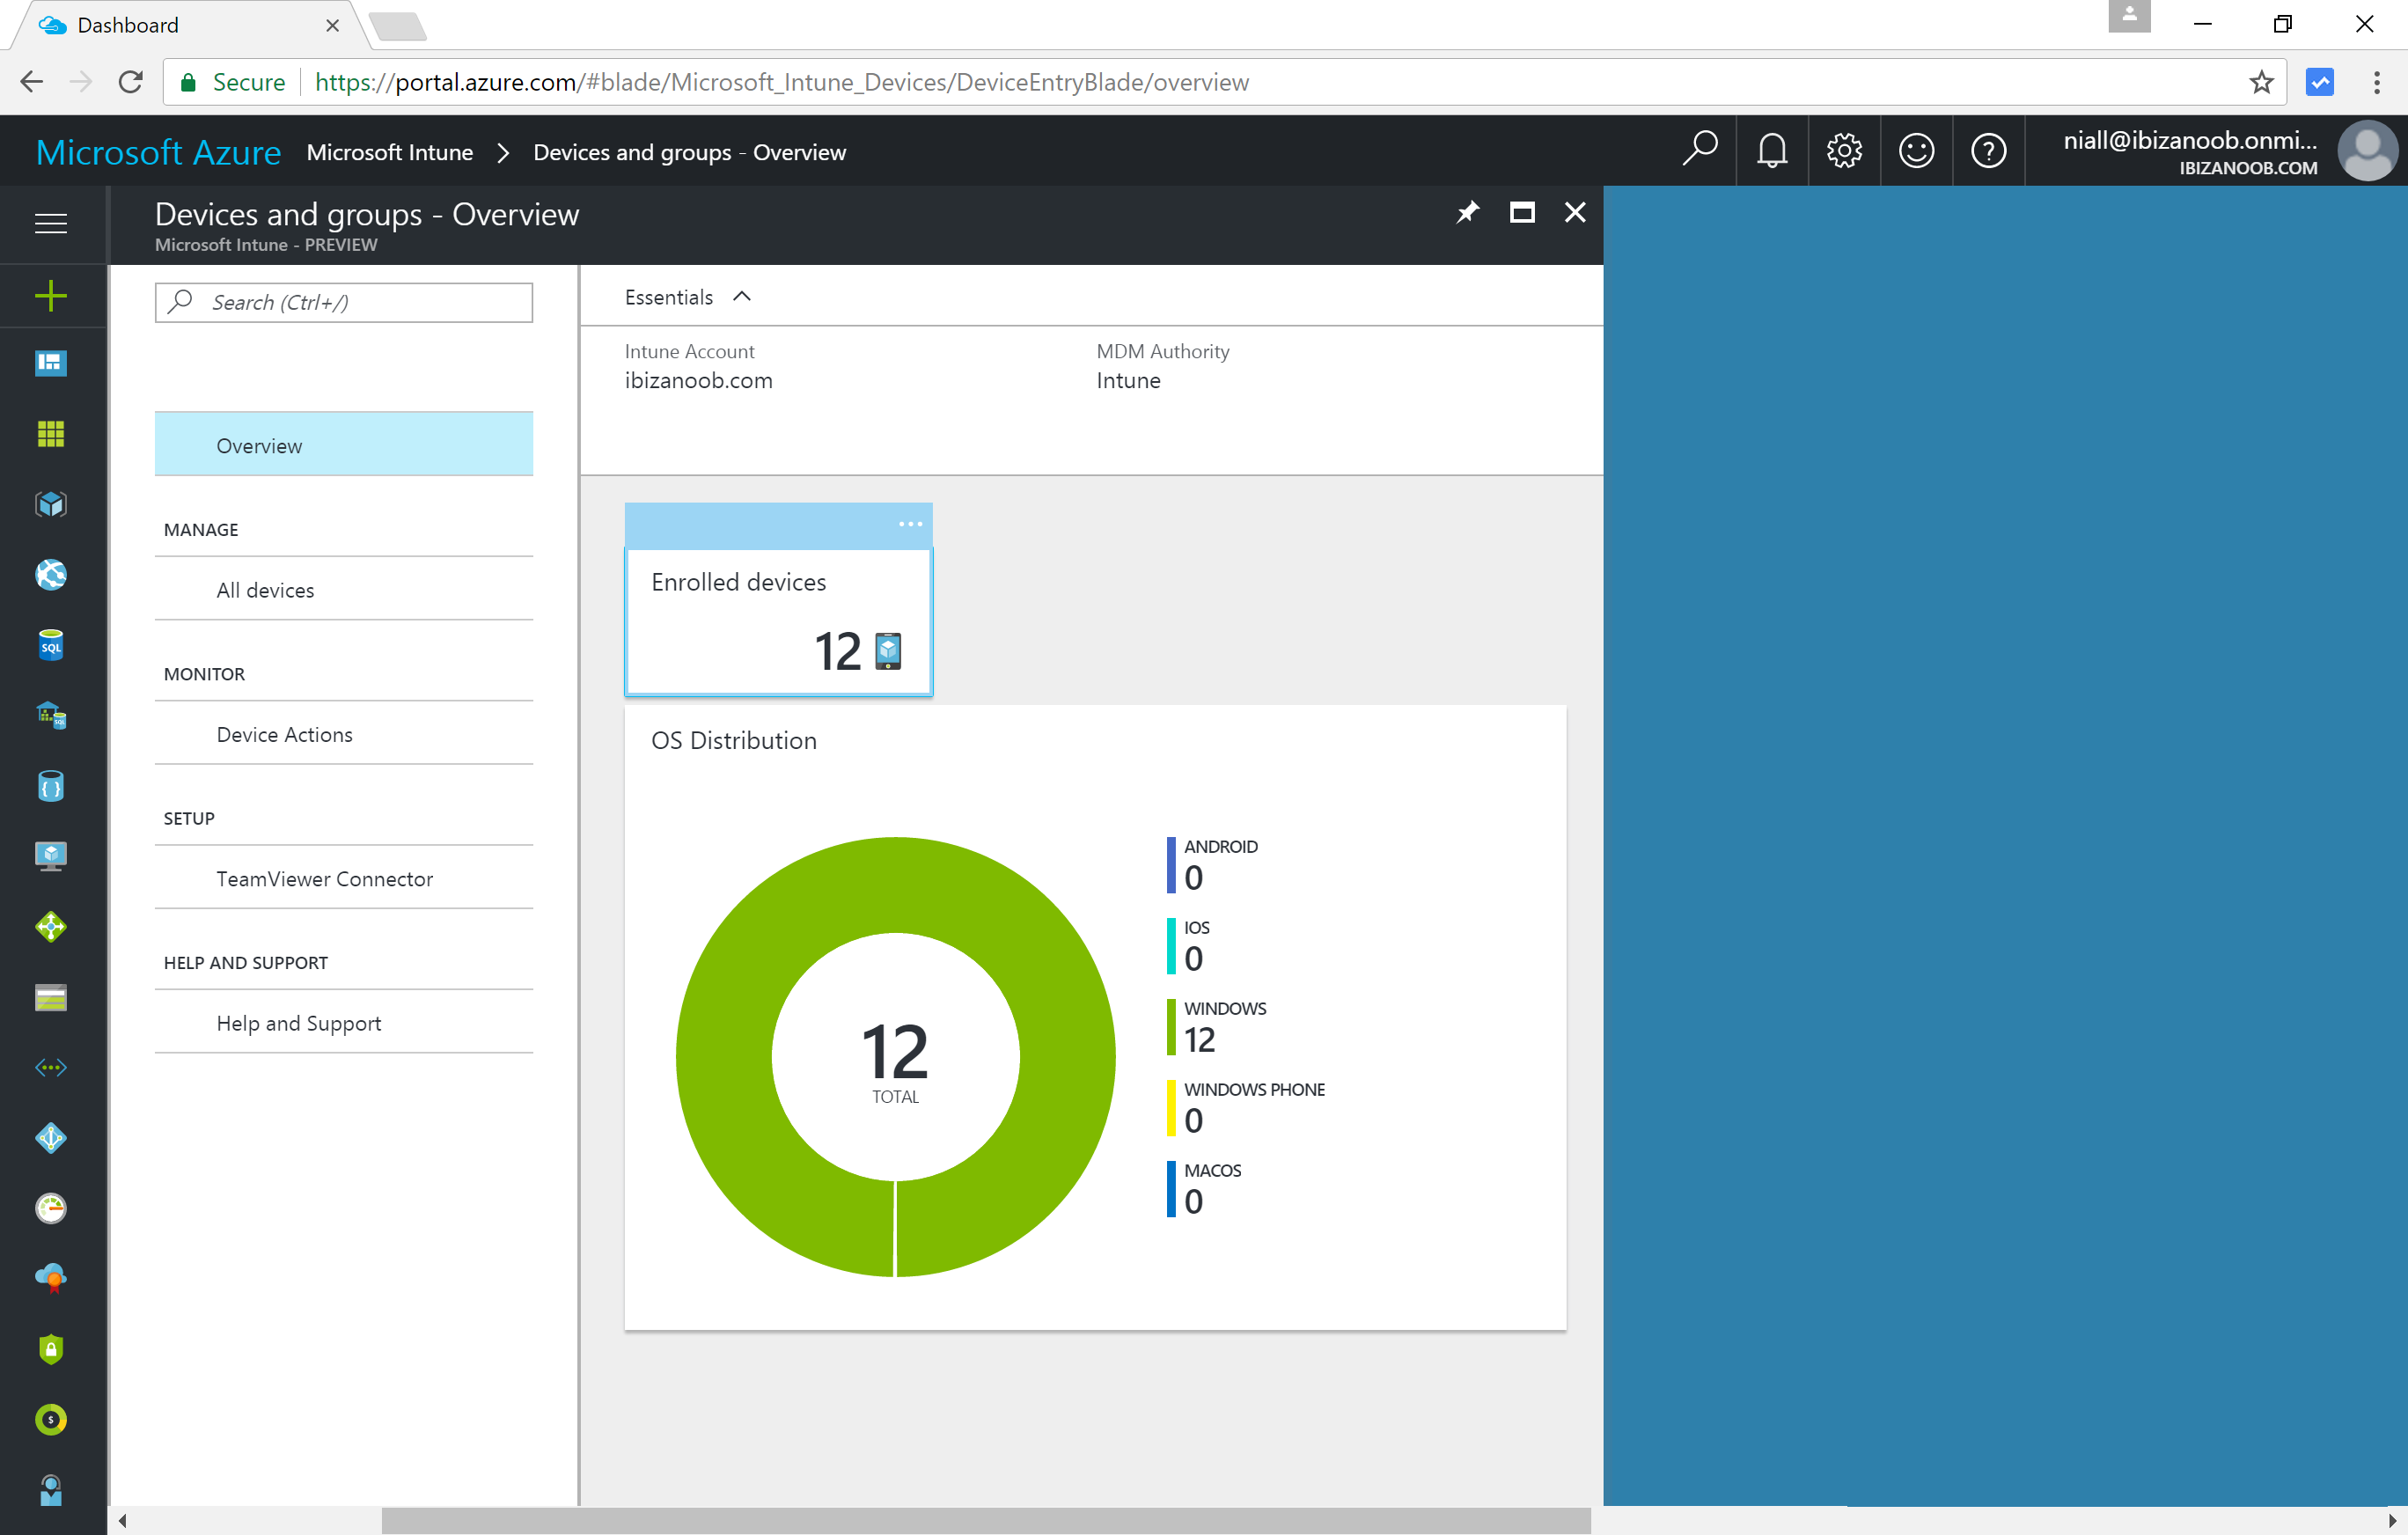The width and height of the screenshot is (2408, 1535).
Task: Open Resource groups cube icon
Action: (51, 504)
